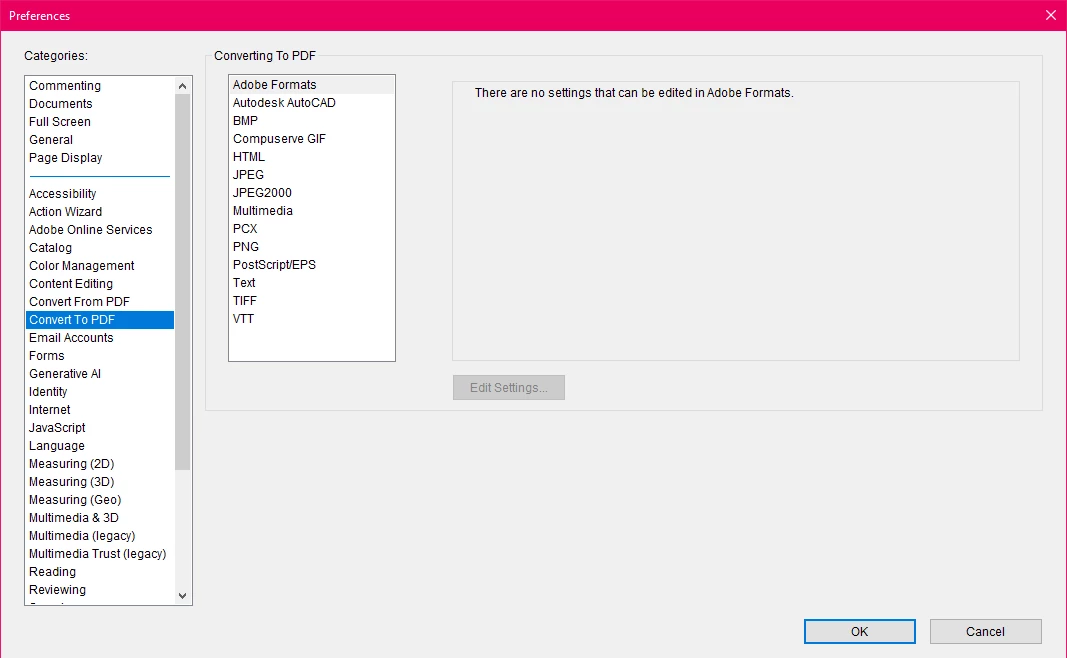Select the Internet category
This screenshot has height=658, width=1067.
[100, 410]
